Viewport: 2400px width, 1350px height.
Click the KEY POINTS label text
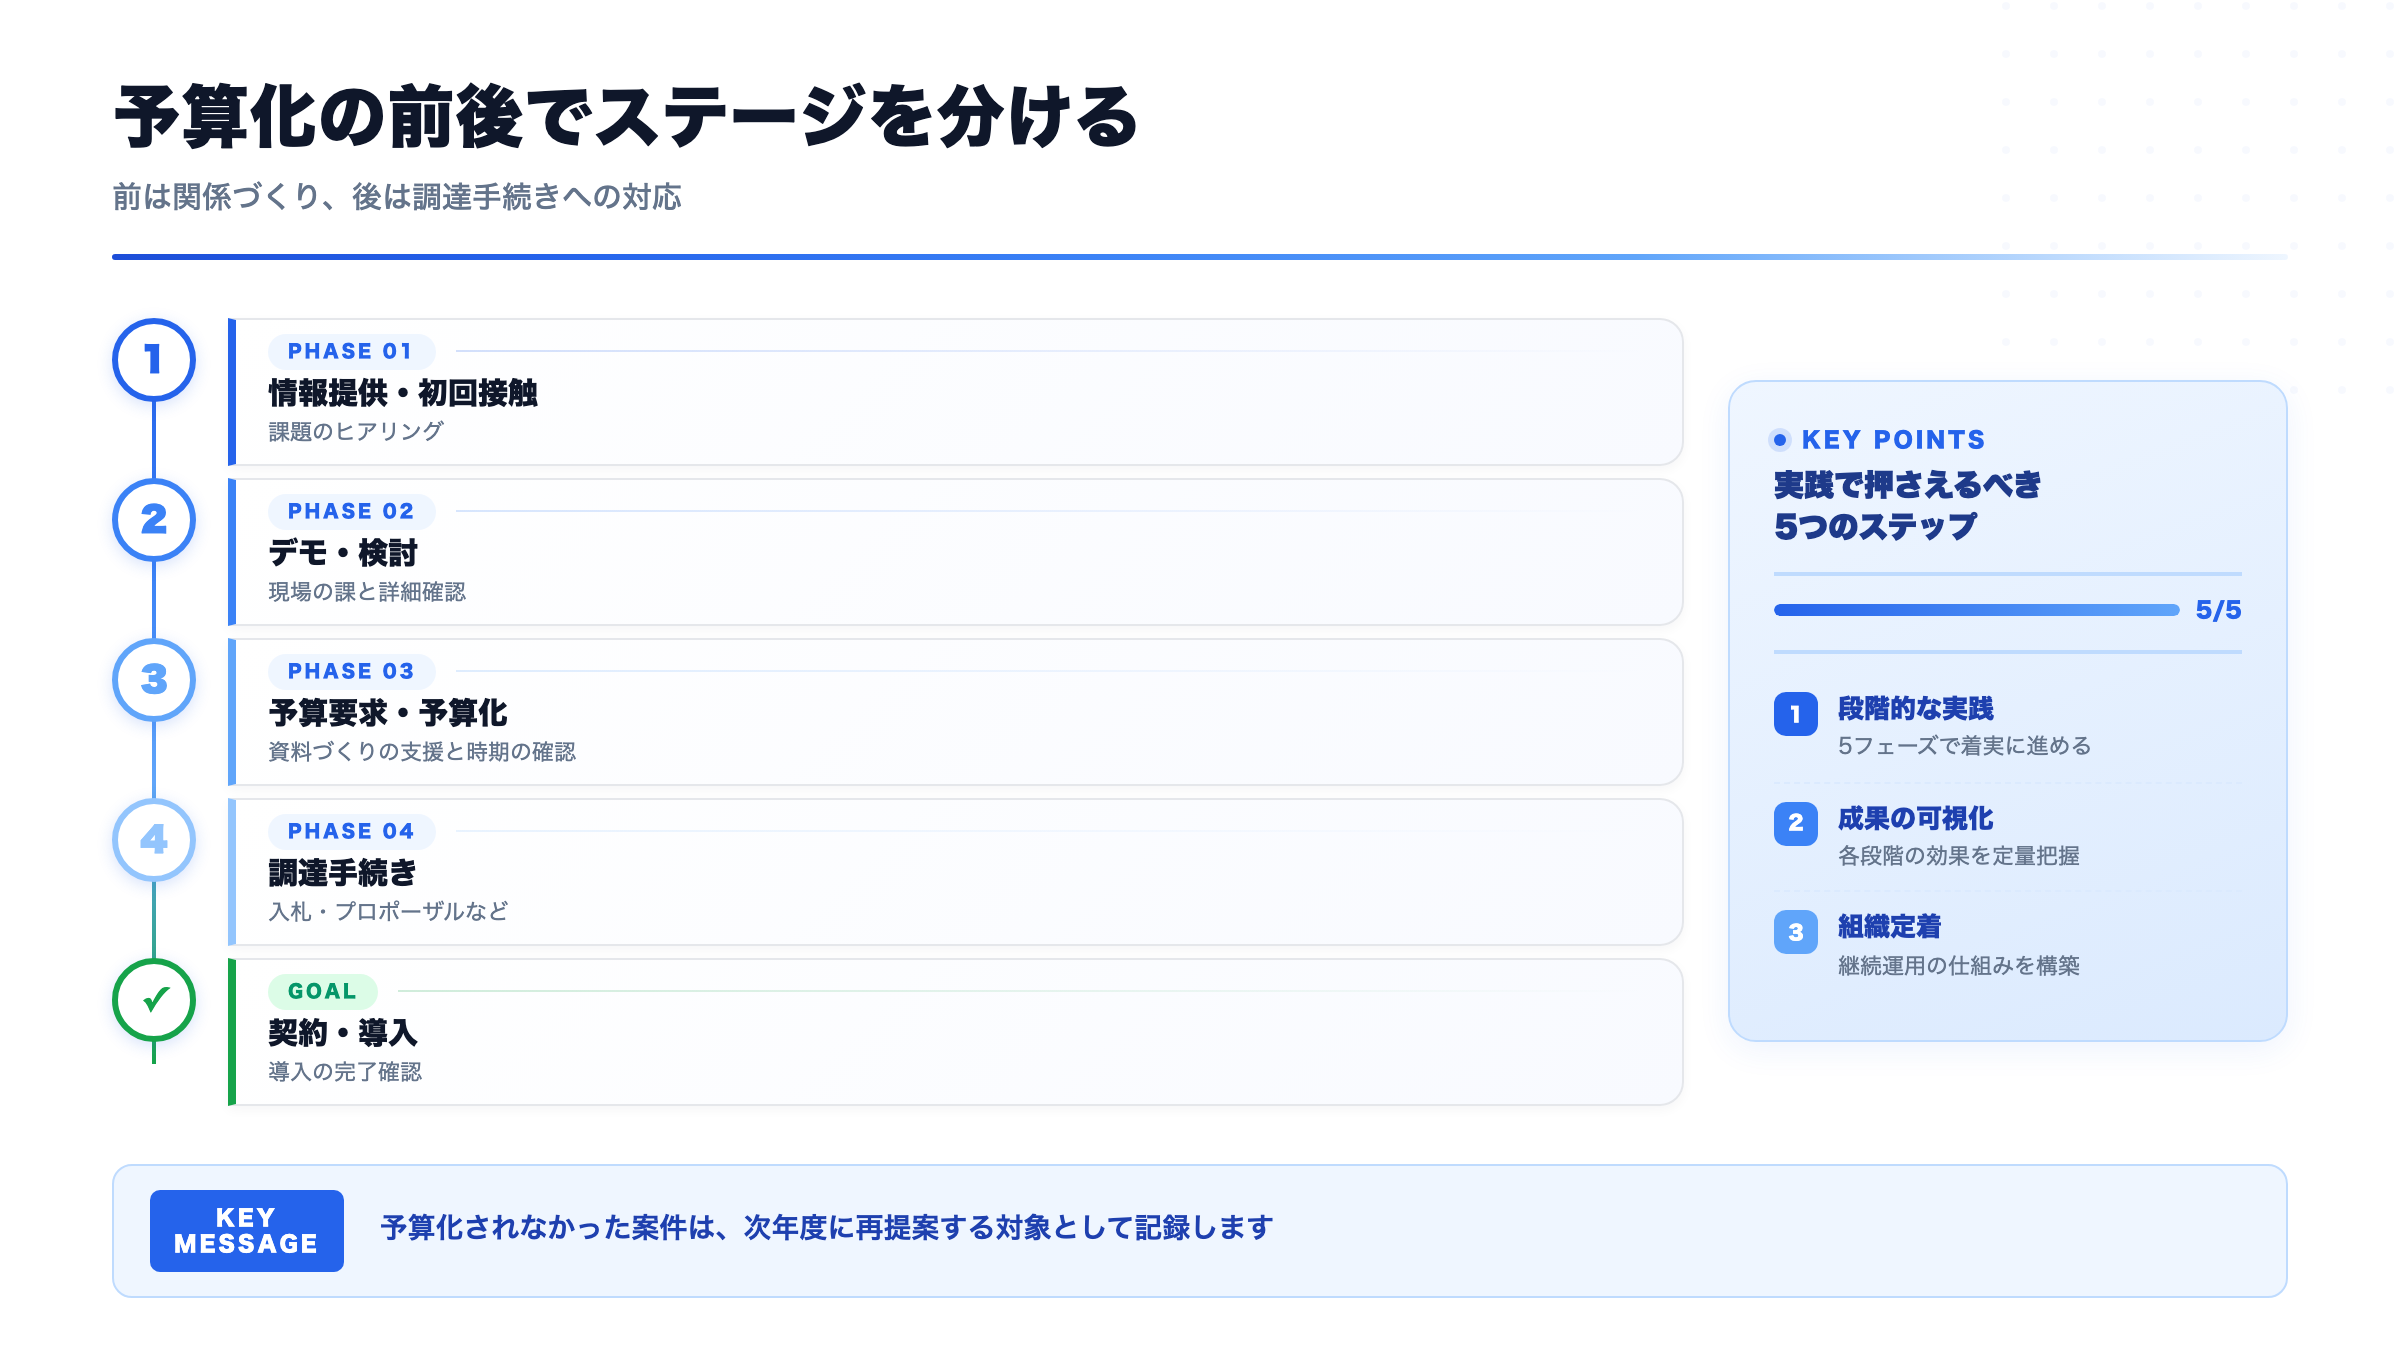point(1893,440)
